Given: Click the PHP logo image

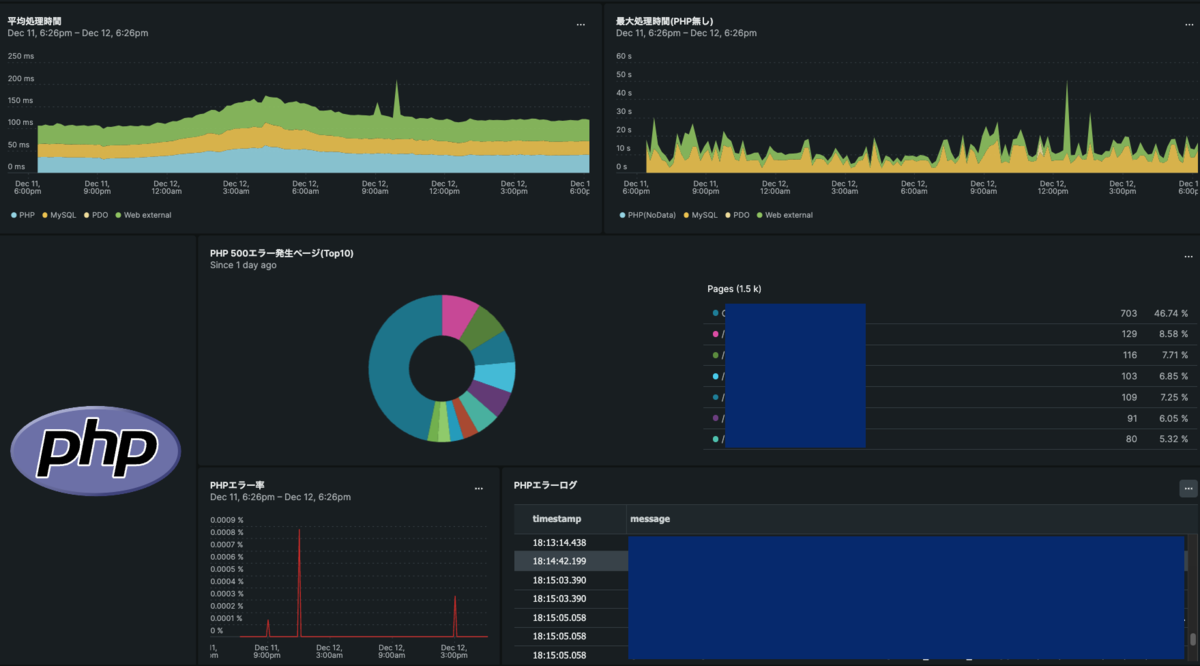Looking at the screenshot, I should pos(96,451).
